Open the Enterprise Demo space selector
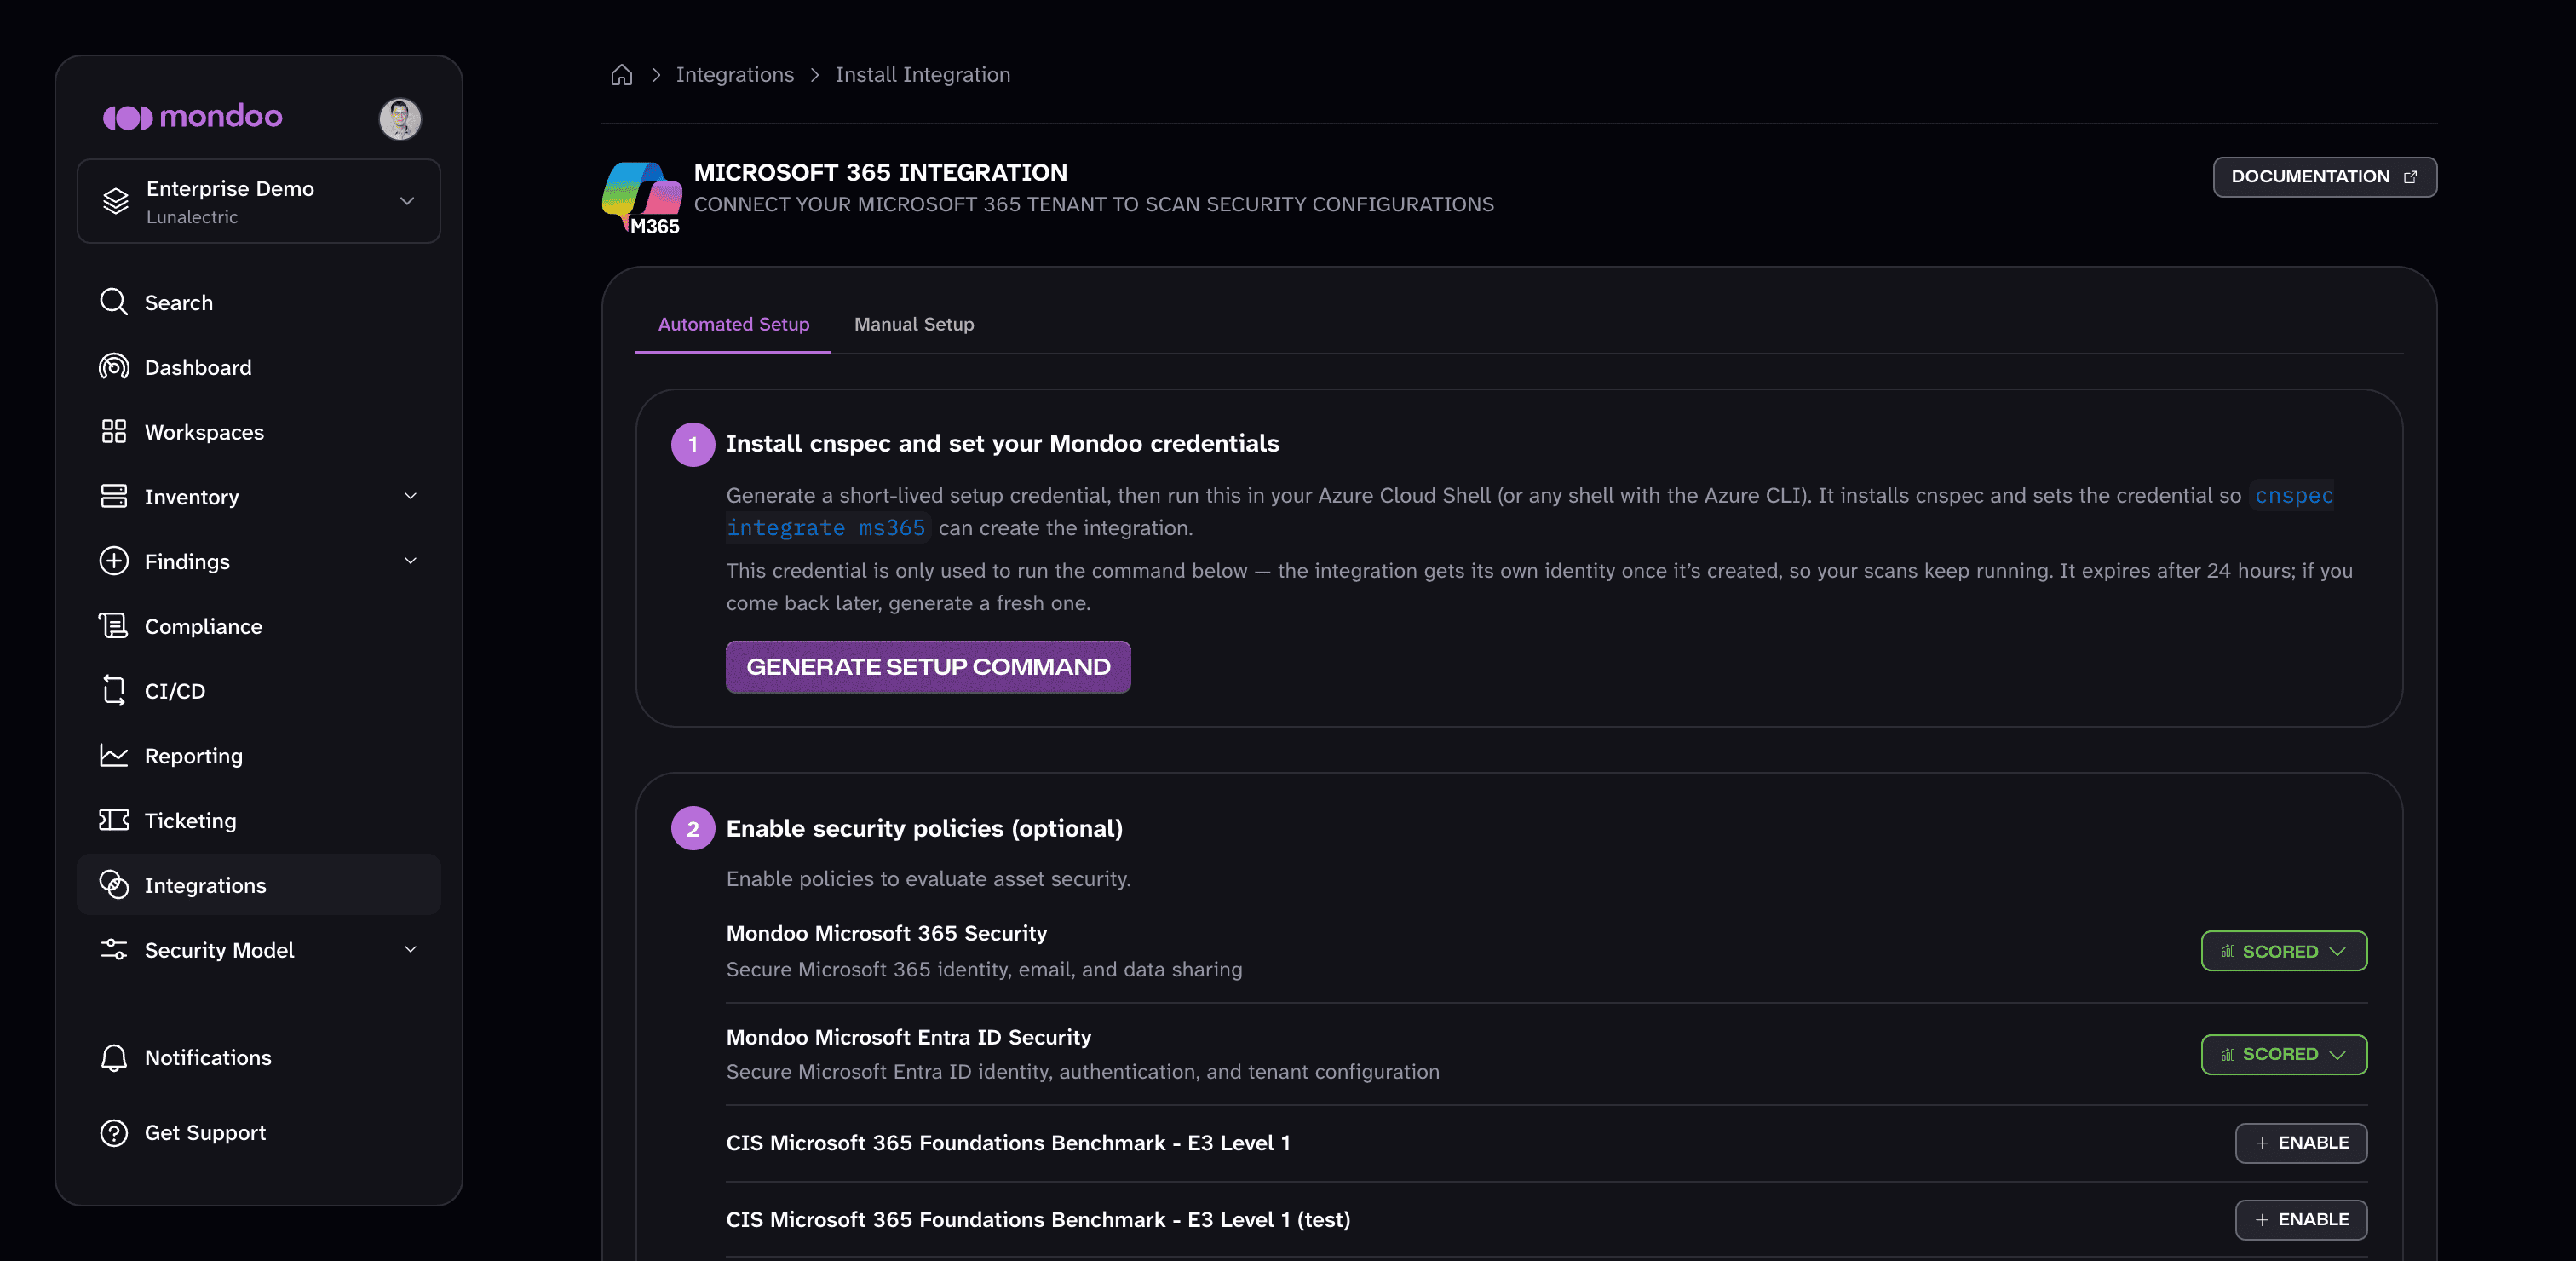The image size is (2576, 1261). point(259,201)
